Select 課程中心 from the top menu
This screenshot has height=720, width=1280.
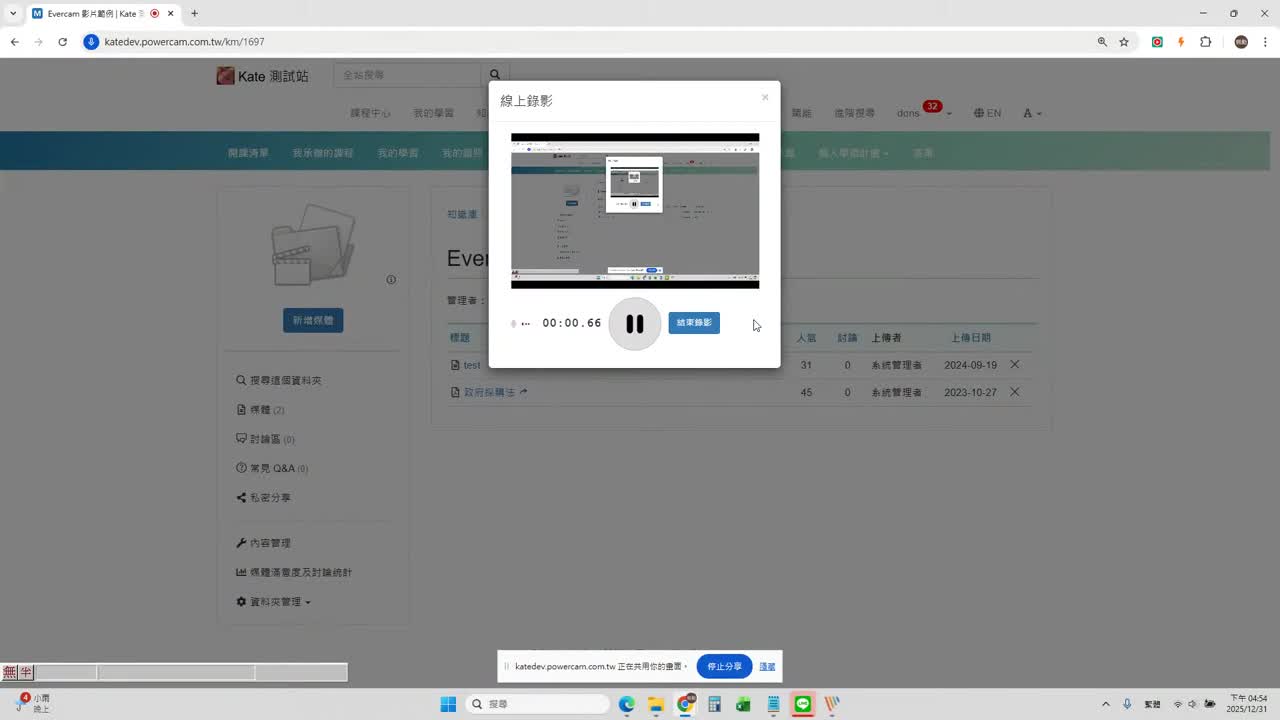pyautogui.click(x=370, y=113)
